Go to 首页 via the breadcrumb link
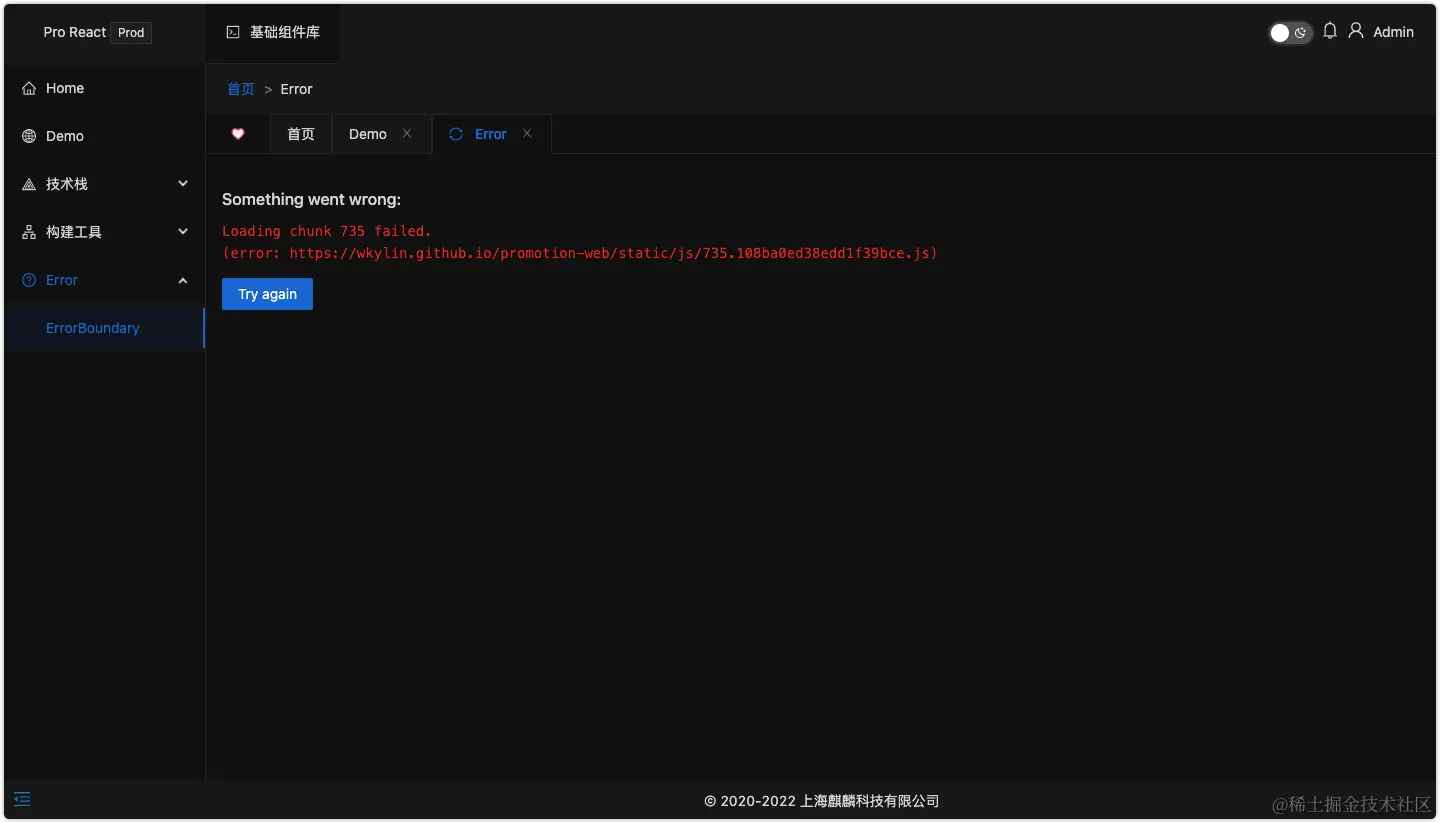 241,89
